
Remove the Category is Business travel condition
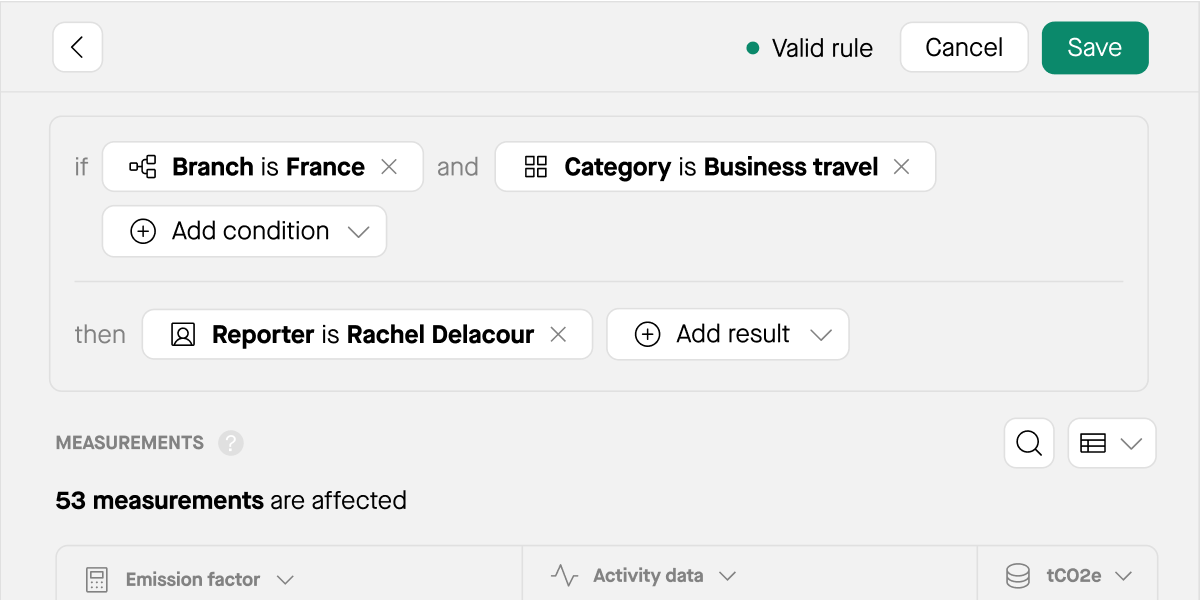[x=901, y=167]
